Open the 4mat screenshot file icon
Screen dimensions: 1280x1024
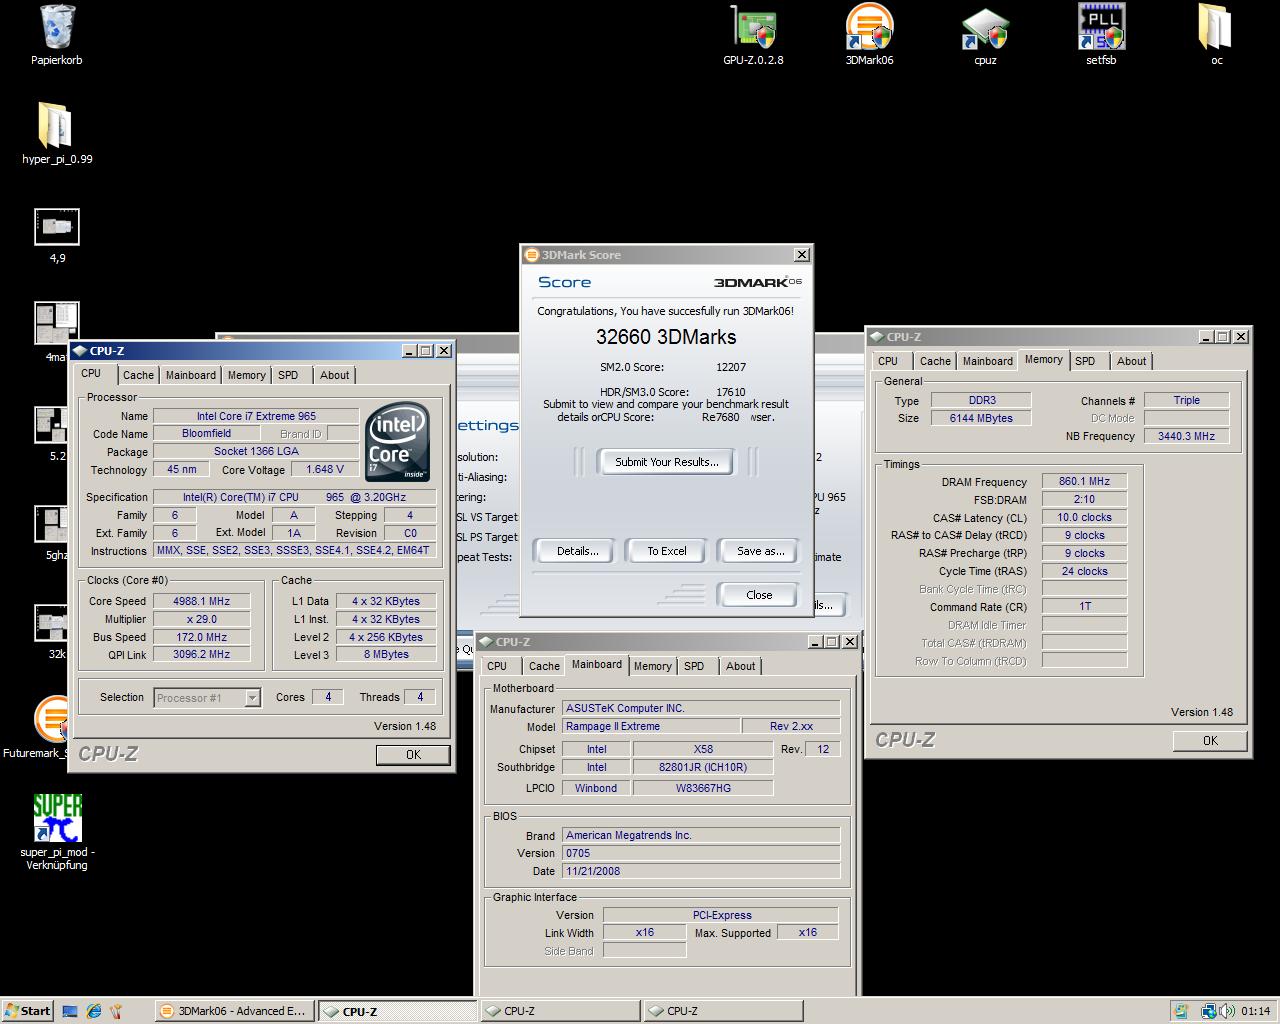click(x=57, y=324)
